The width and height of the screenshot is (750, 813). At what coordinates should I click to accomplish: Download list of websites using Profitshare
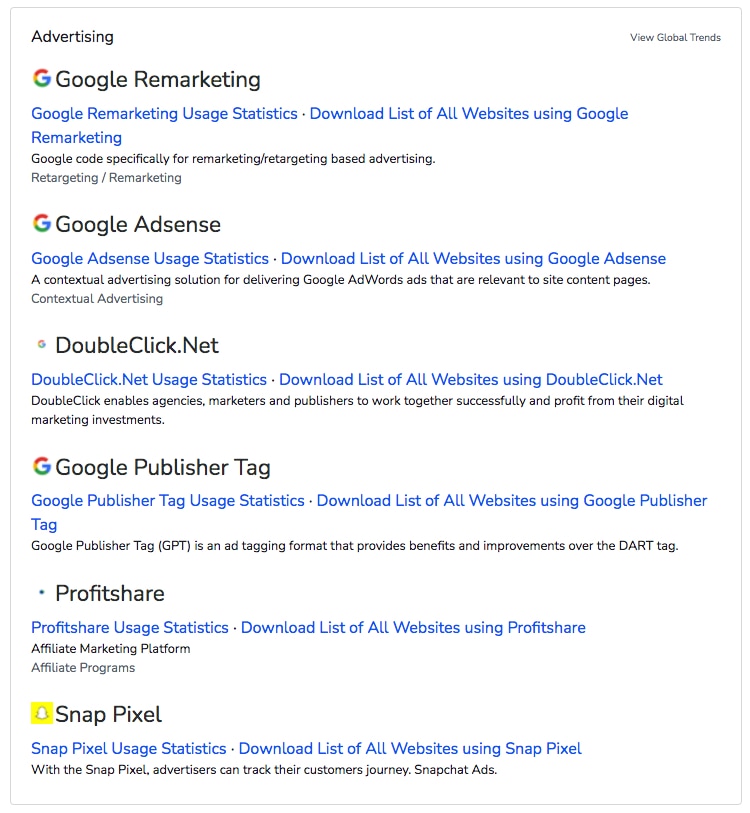[x=413, y=628]
